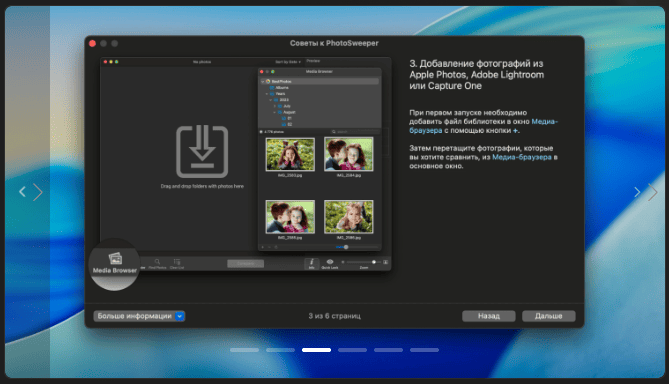Open the Больше информации dropdown
Viewport: 669px width, 384px height.
click(139, 316)
